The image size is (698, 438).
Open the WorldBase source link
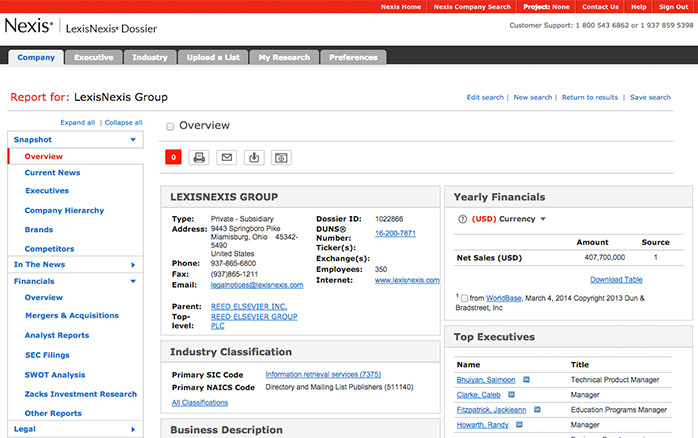[503, 298]
